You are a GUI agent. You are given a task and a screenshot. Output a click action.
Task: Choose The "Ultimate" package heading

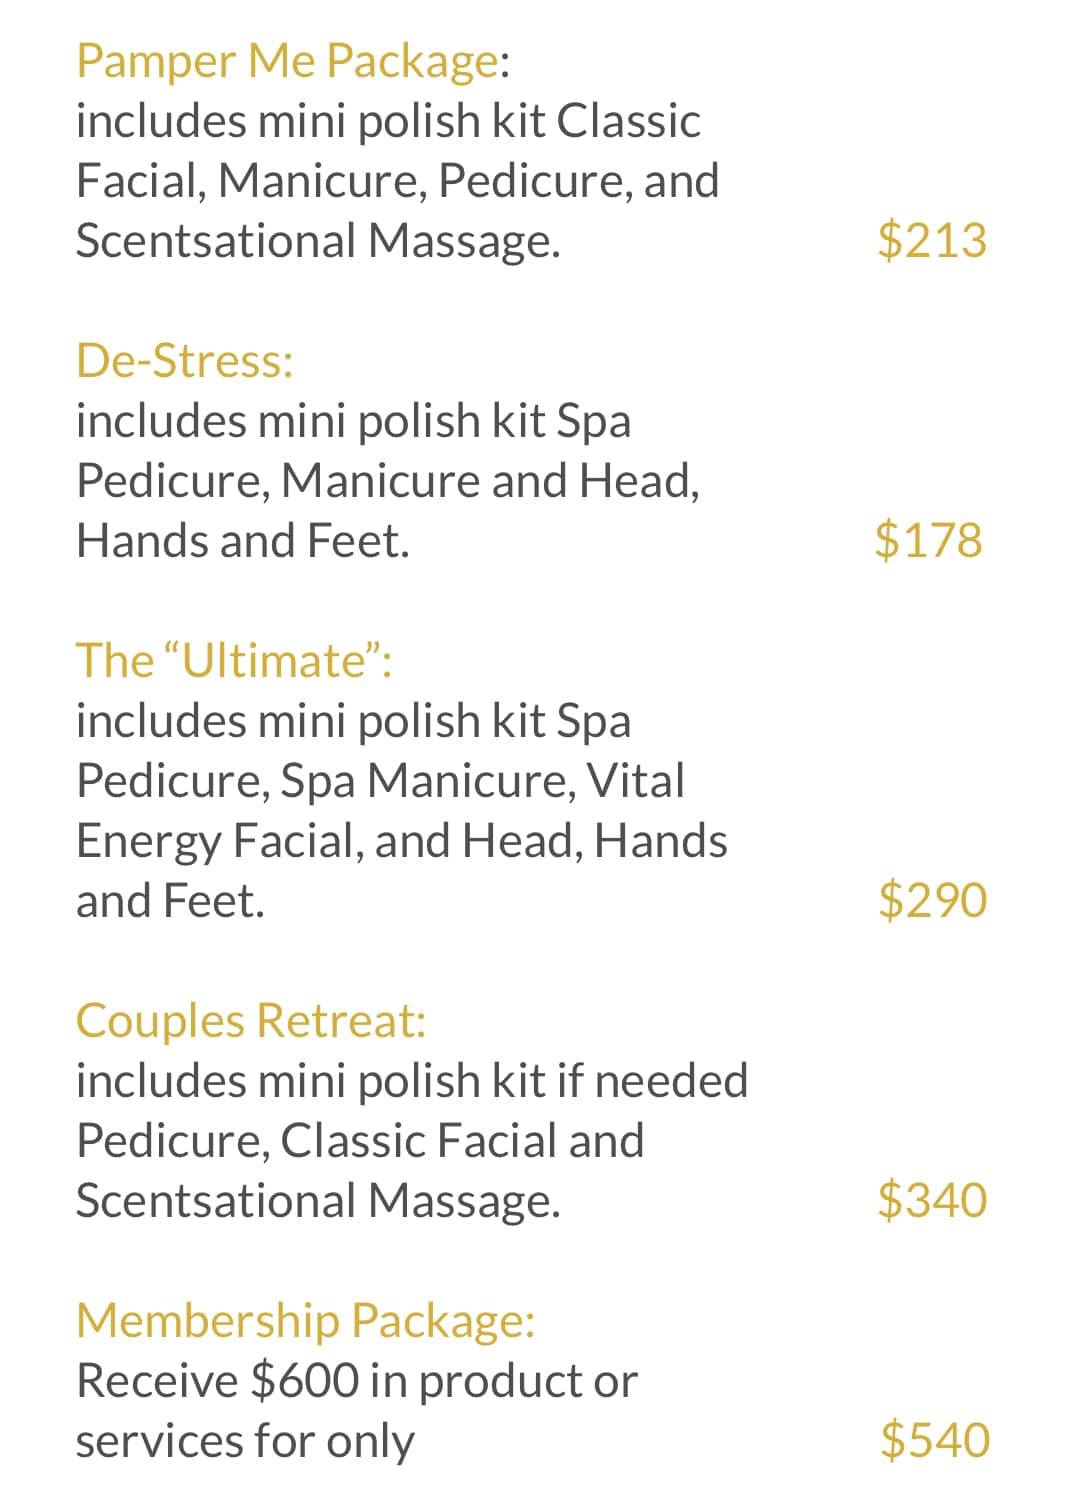pyautogui.click(x=234, y=661)
